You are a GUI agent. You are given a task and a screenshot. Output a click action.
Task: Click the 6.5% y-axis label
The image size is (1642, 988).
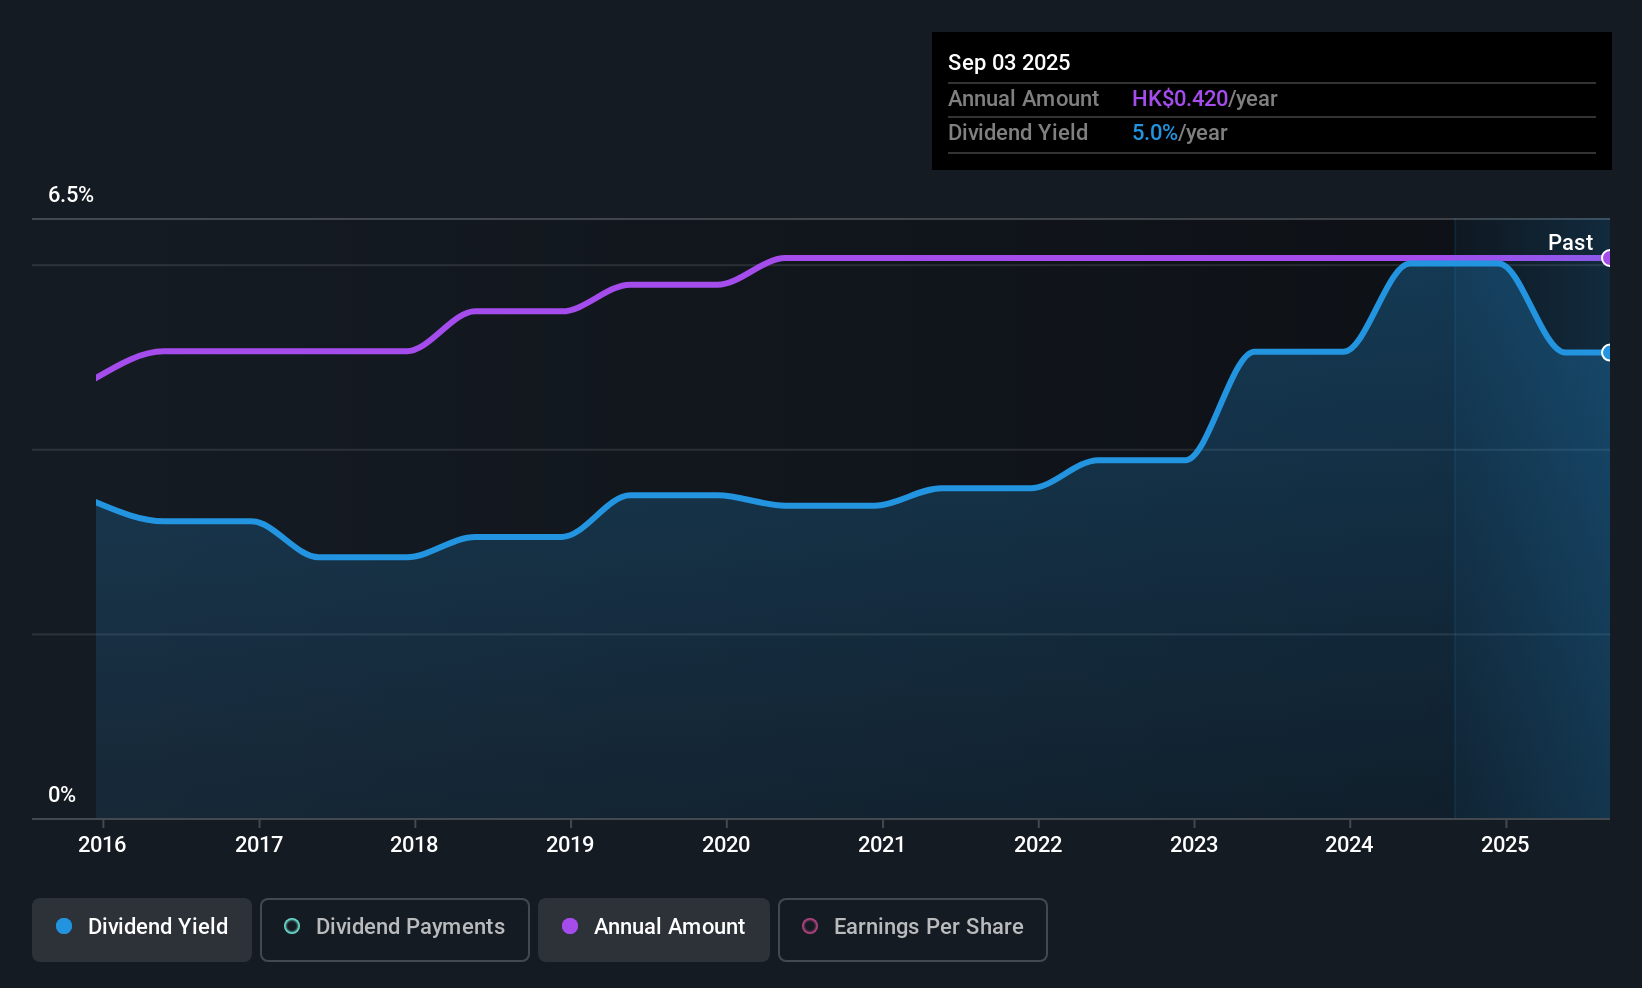pyautogui.click(x=71, y=195)
